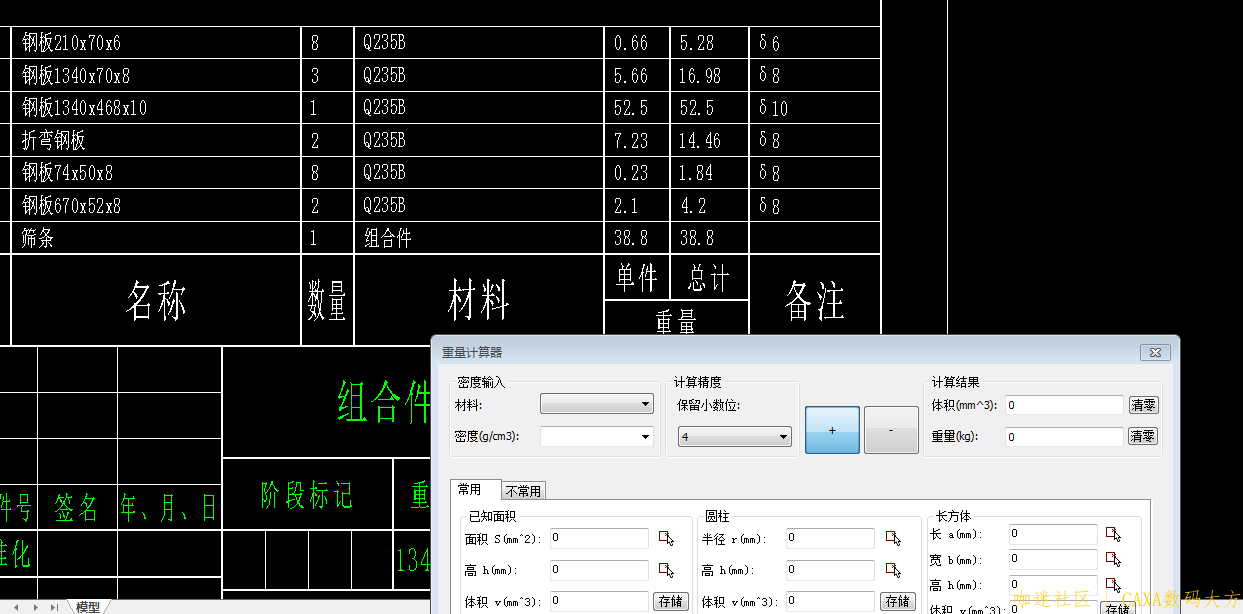Click the 圆柱 高 h(mm) input field
The height and width of the screenshot is (614, 1243).
[830, 570]
